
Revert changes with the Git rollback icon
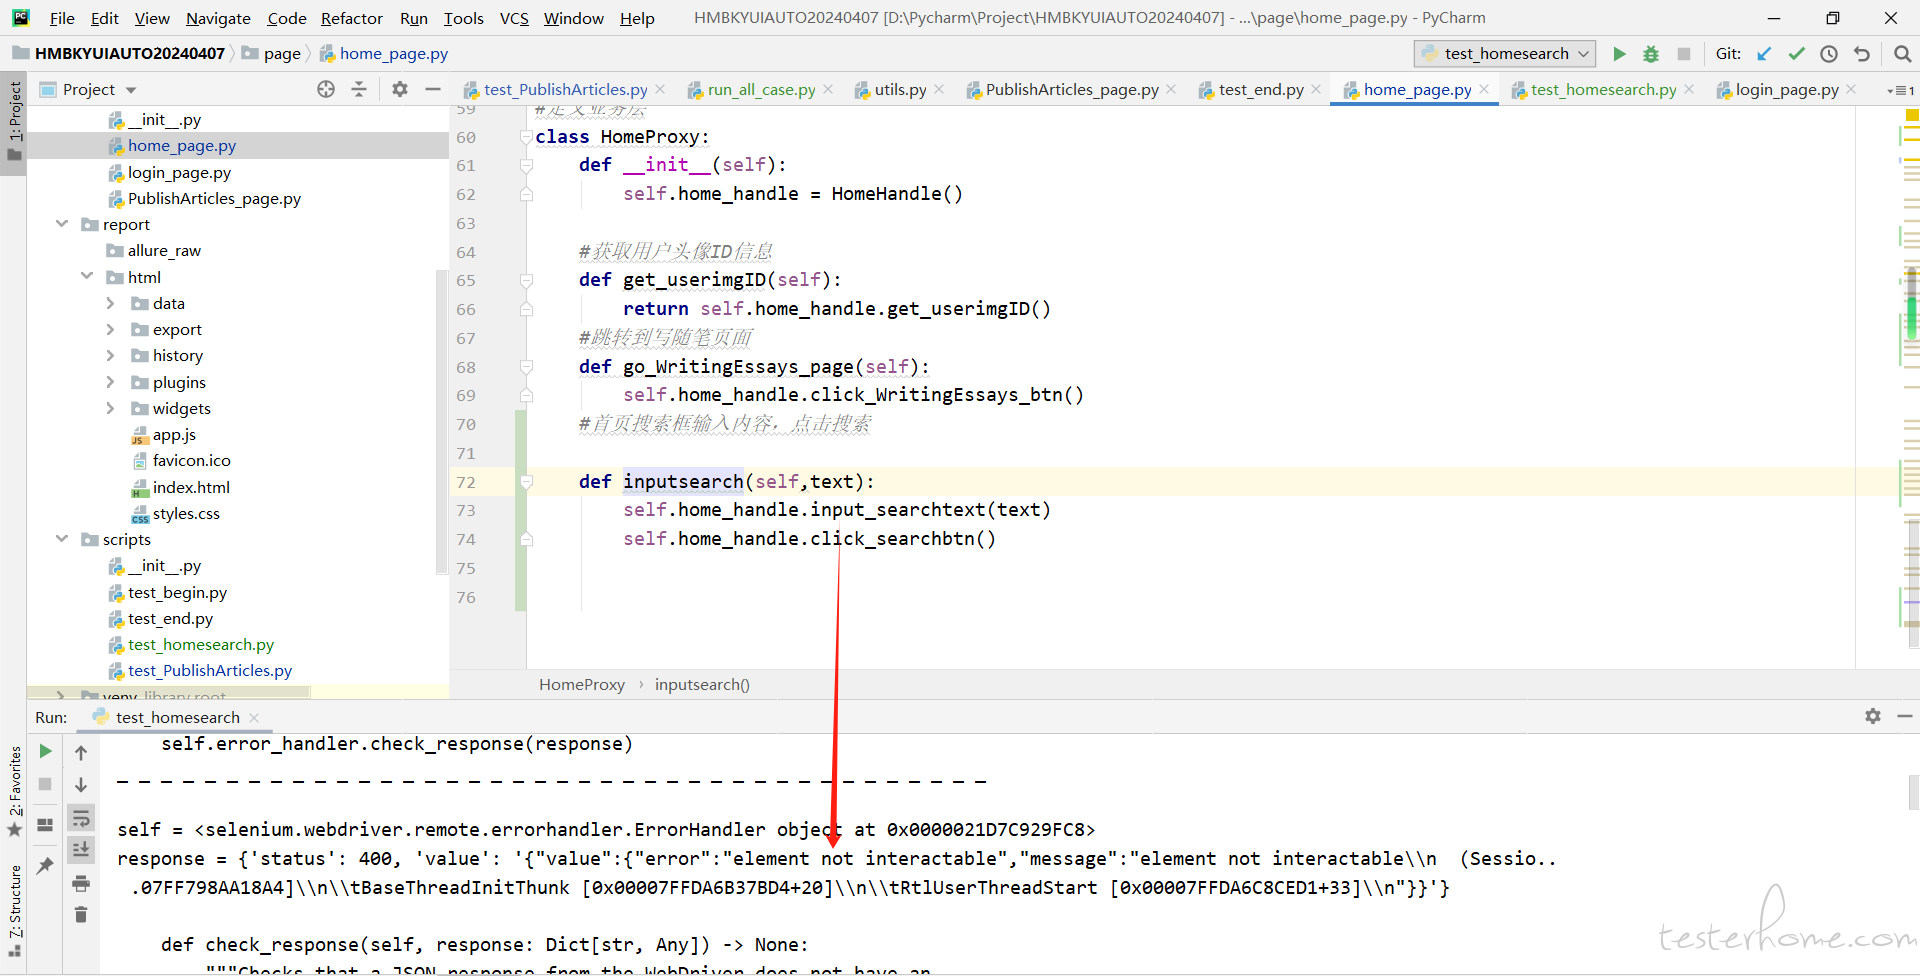coord(1861,54)
